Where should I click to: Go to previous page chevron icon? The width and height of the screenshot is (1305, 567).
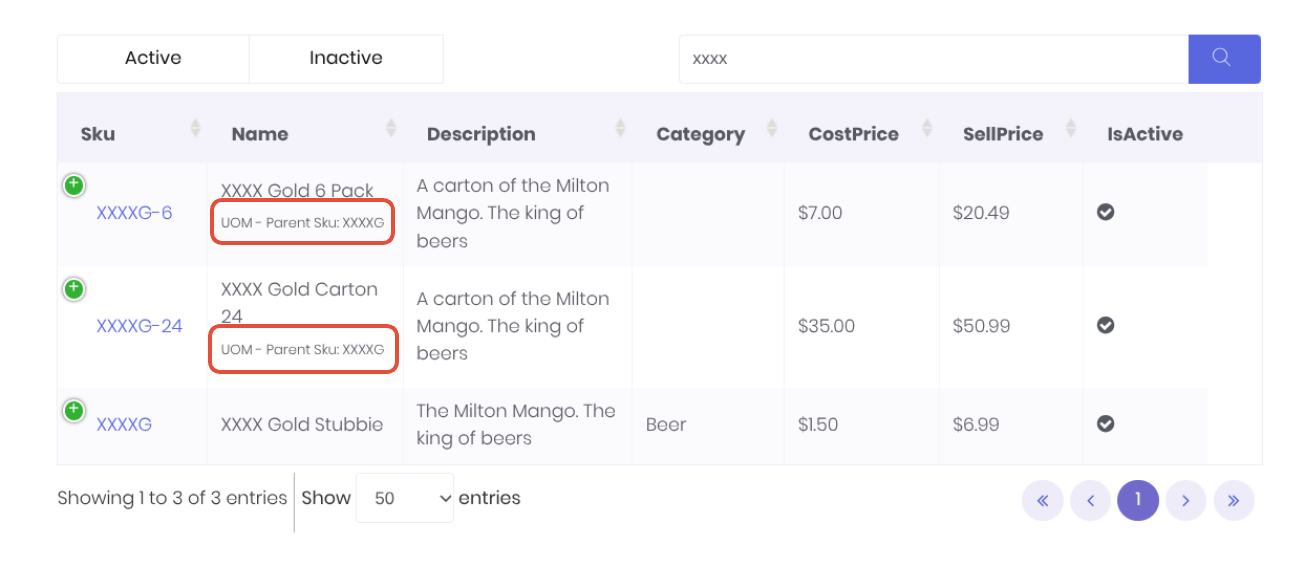(x=1090, y=501)
